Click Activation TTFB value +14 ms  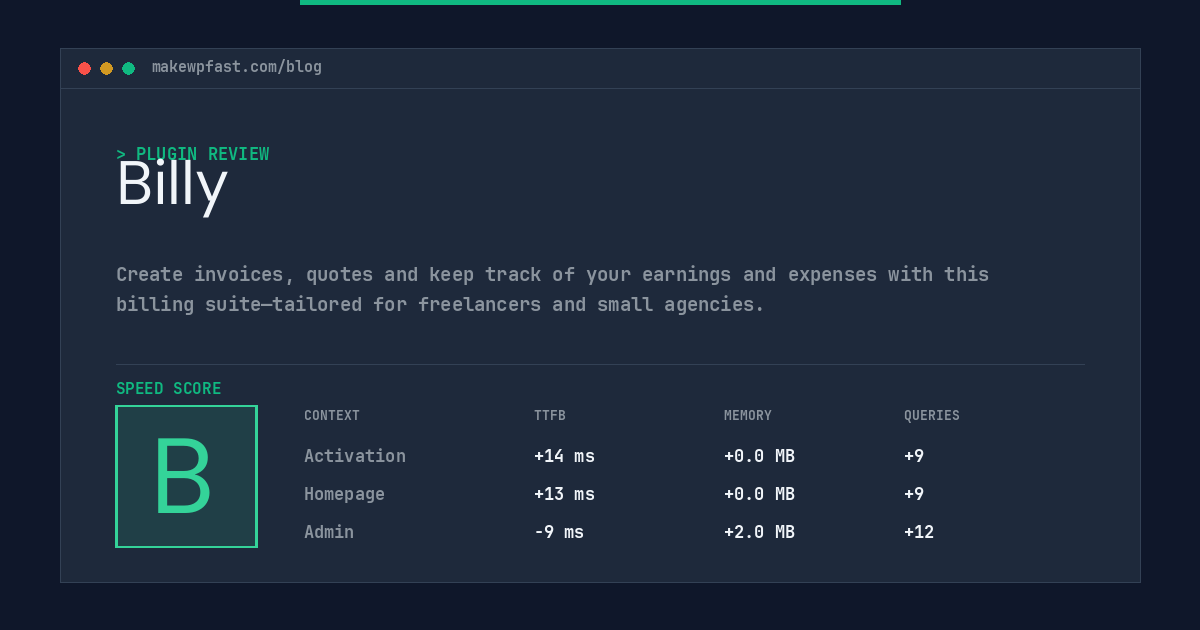[x=564, y=456]
